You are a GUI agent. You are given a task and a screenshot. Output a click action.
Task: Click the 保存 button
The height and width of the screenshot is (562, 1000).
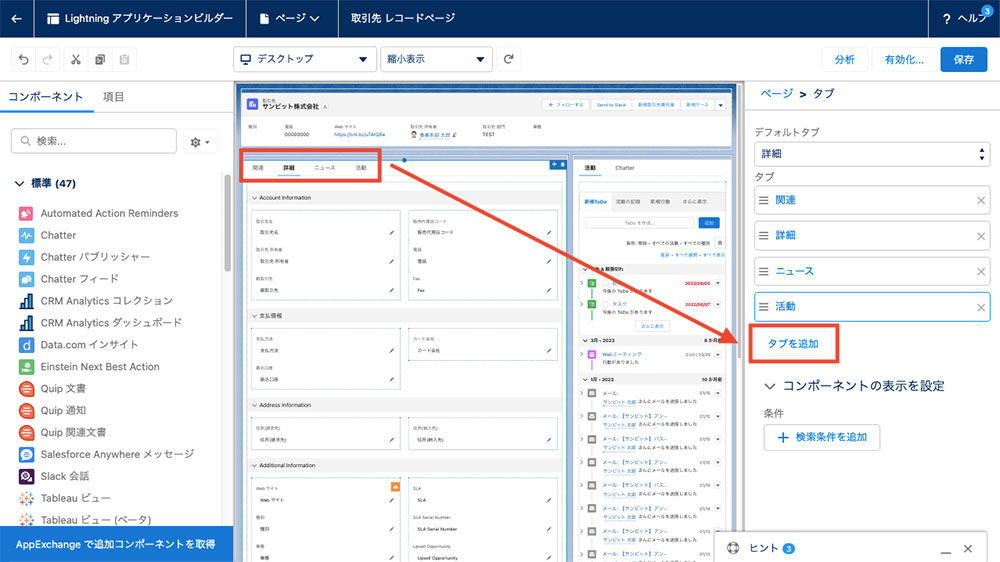pyautogui.click(x=964, y=59)
